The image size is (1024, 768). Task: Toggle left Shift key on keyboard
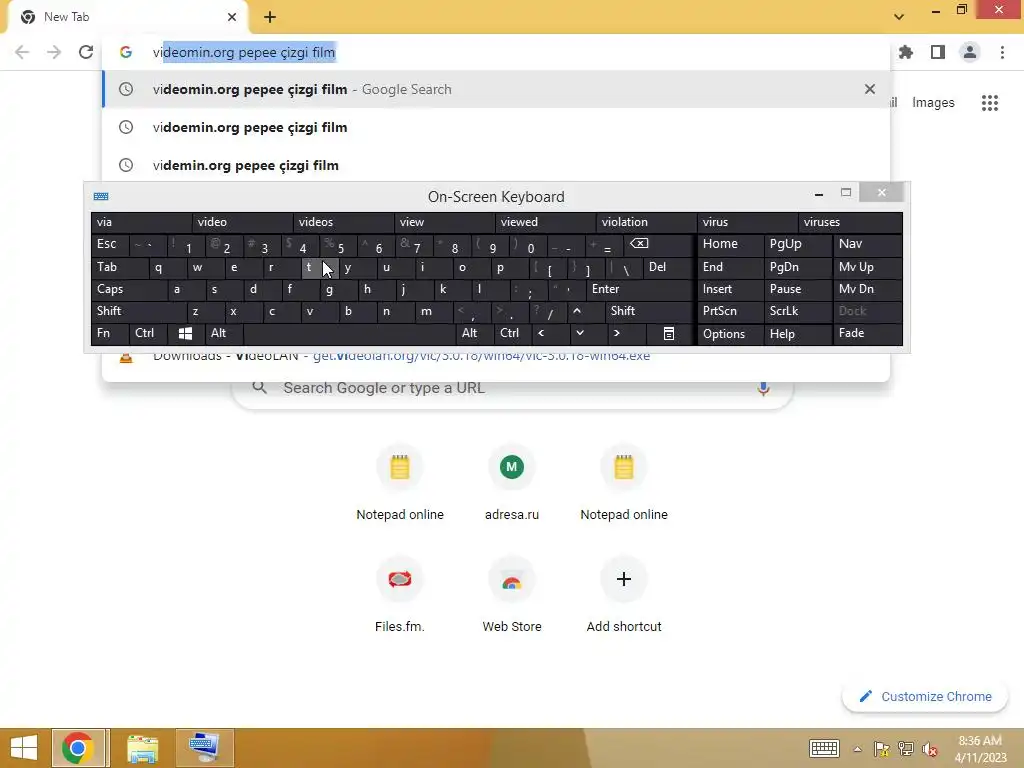138,312
